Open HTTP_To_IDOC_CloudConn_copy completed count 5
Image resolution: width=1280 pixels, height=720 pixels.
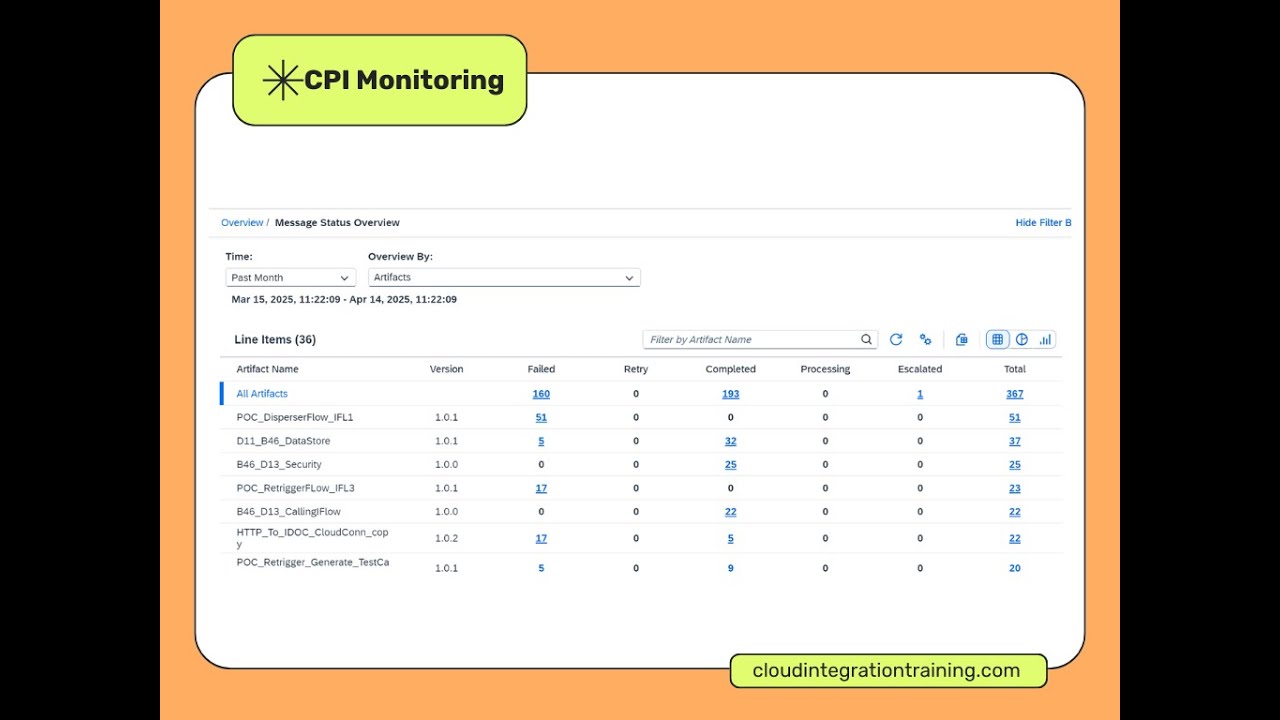coord(731,538)
